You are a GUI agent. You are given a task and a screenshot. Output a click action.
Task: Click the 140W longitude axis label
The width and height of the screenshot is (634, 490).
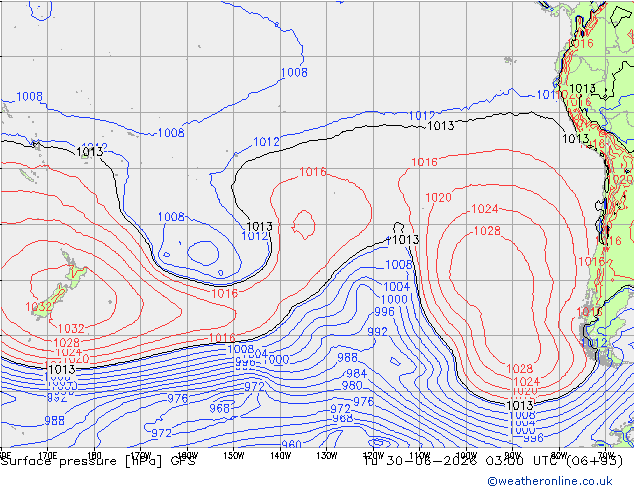tap(281, 455)
